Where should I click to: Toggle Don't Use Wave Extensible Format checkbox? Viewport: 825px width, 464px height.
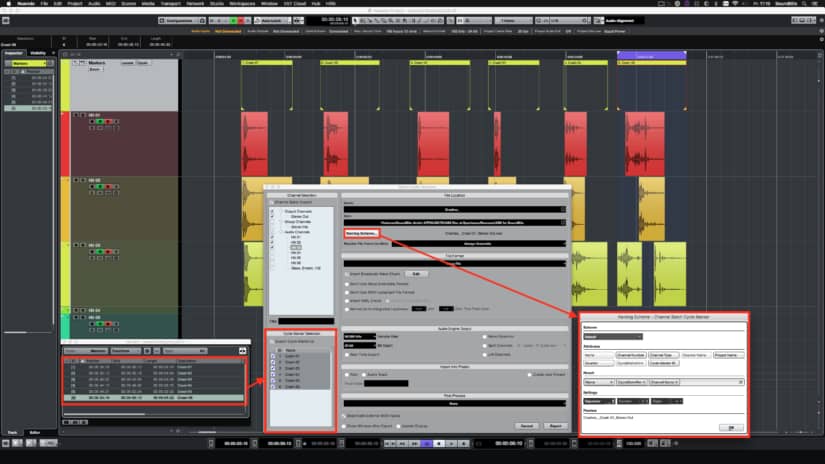click(347, 284)
